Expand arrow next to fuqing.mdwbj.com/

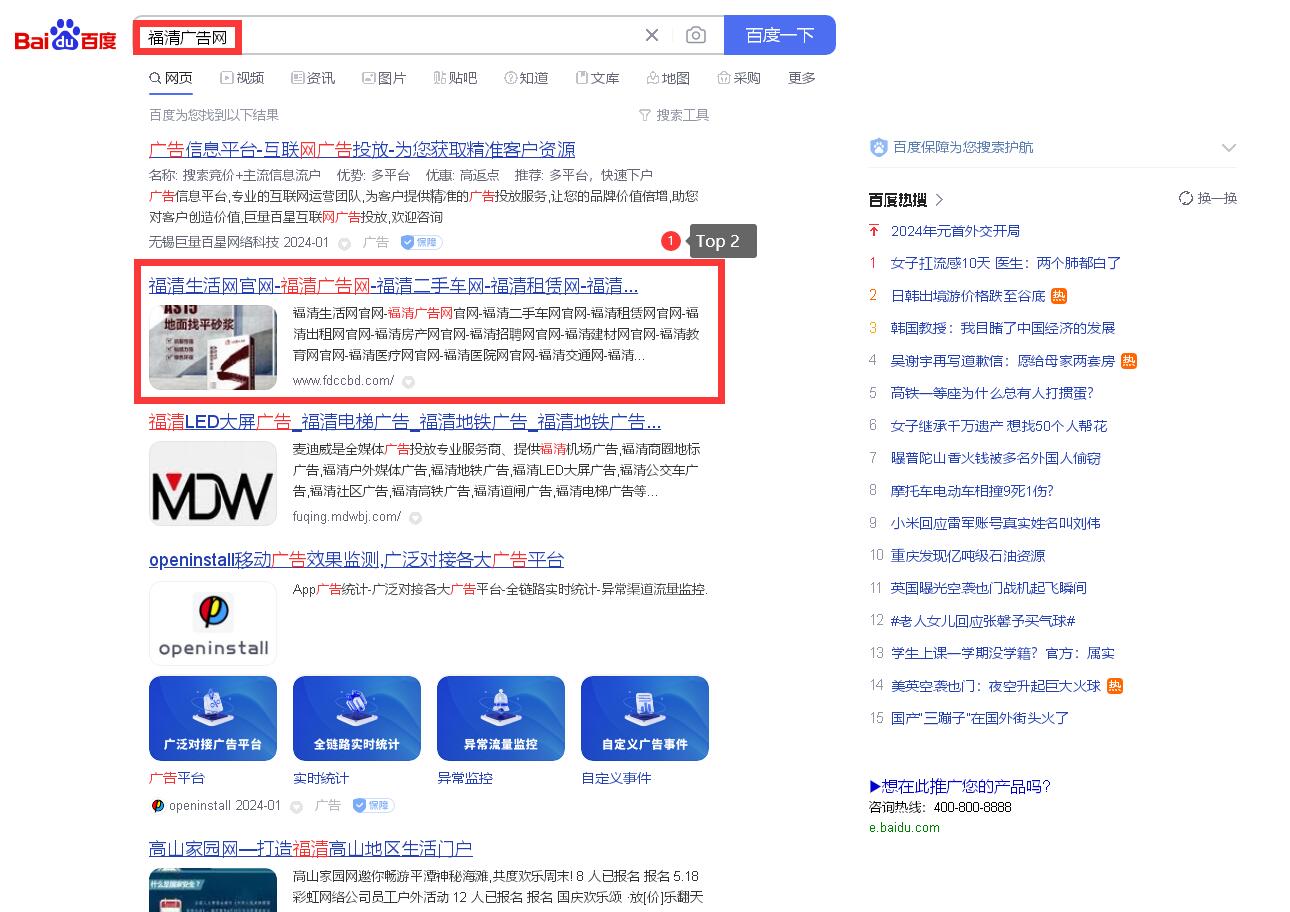tap(416, 518)
